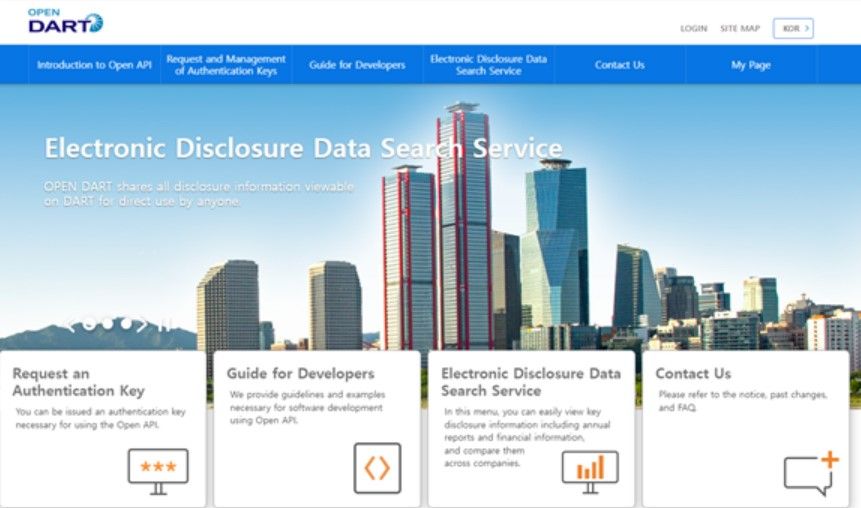861x508 pixels.
Task: Open Contact Us in navigation bar
Action: pos(619,65)
